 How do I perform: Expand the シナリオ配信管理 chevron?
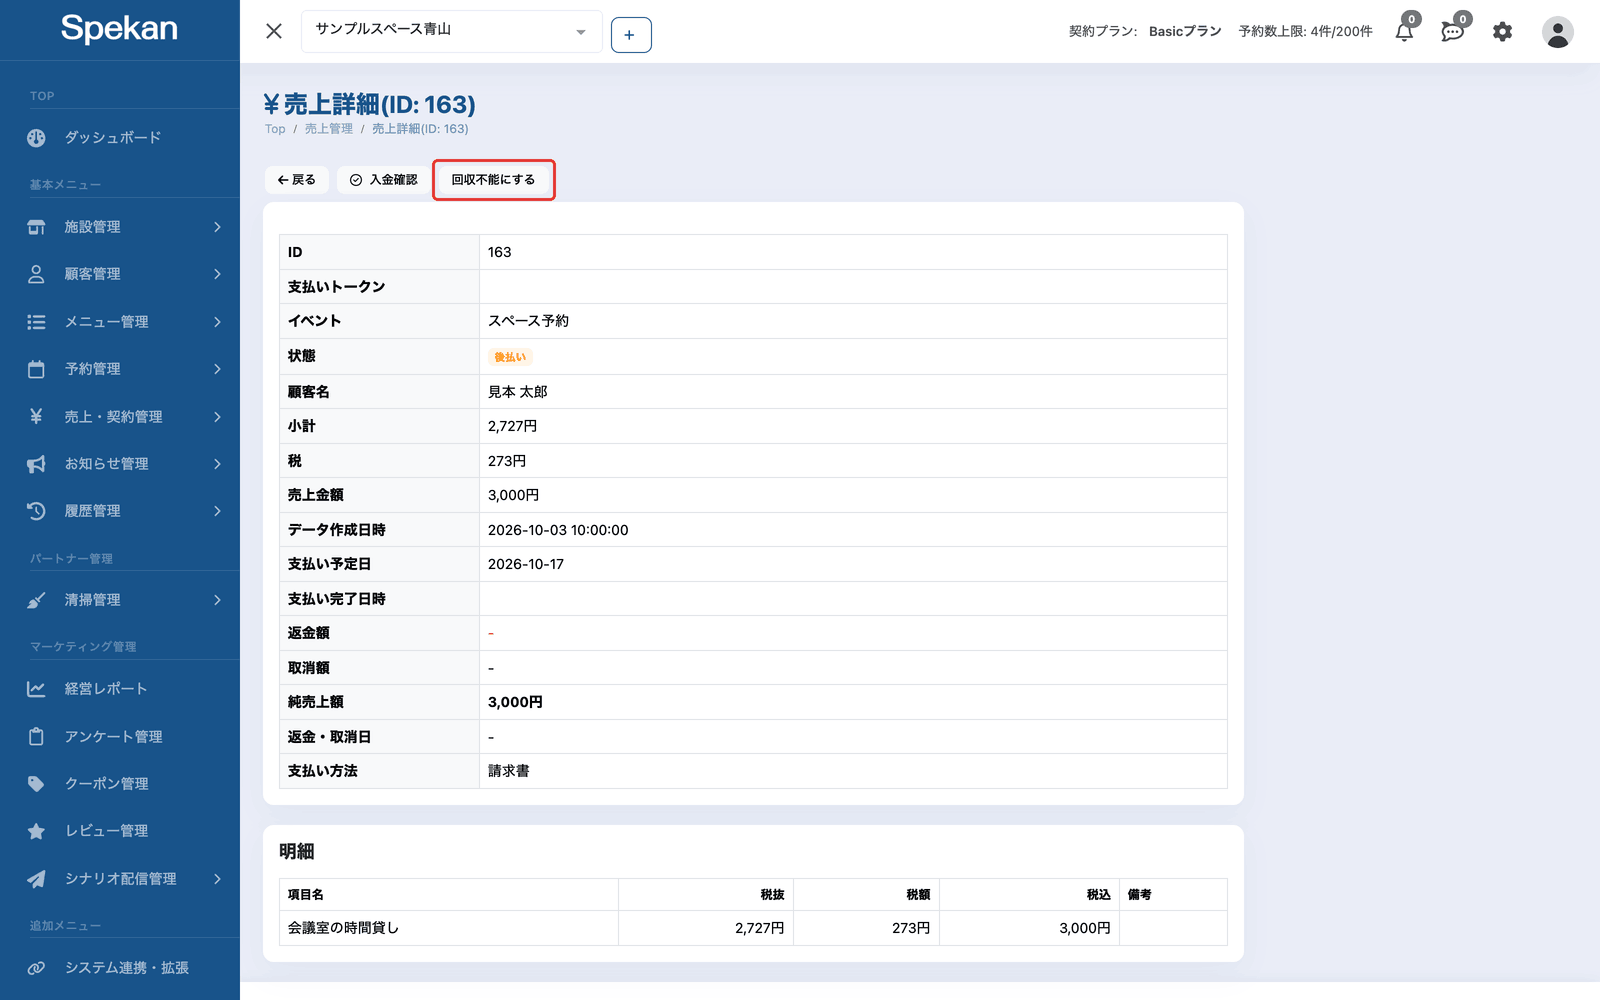click(x=217, y=879)
